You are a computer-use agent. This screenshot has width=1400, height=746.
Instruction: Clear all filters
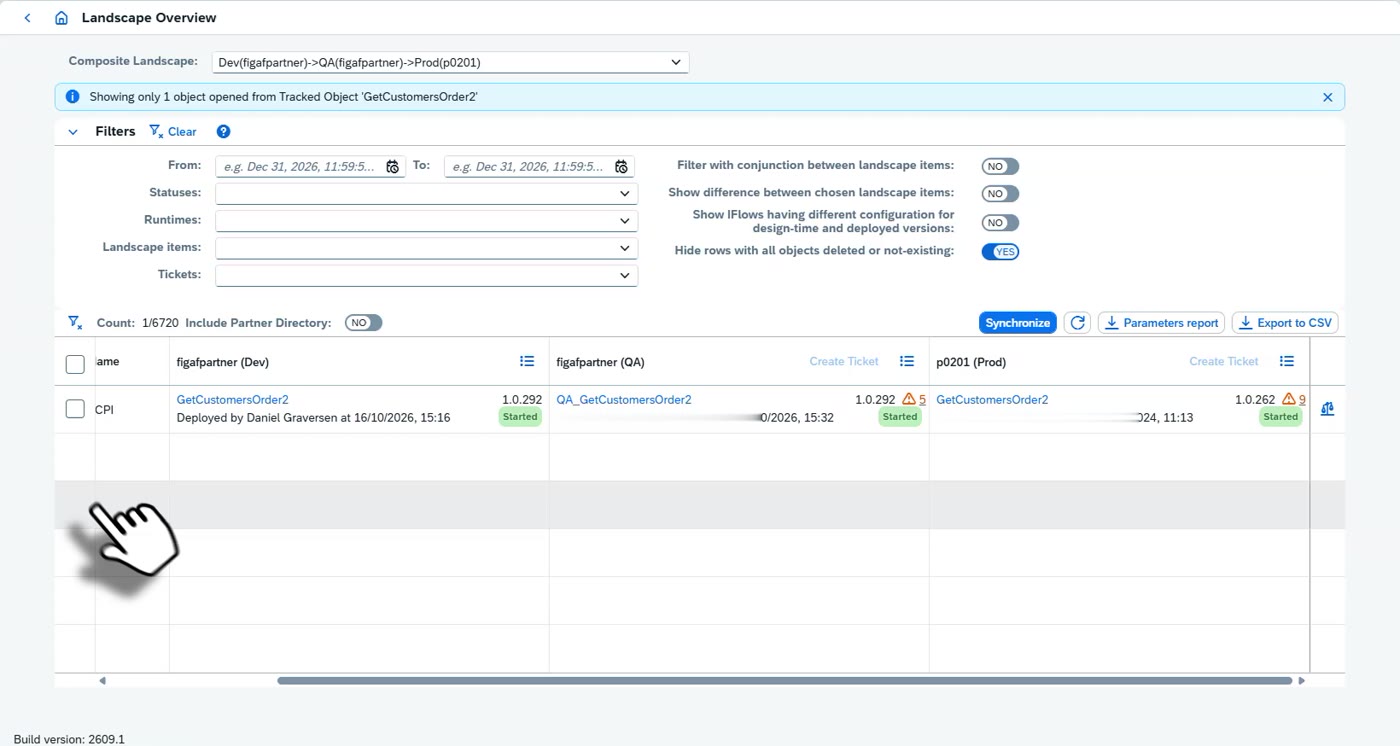click(173, 132)
